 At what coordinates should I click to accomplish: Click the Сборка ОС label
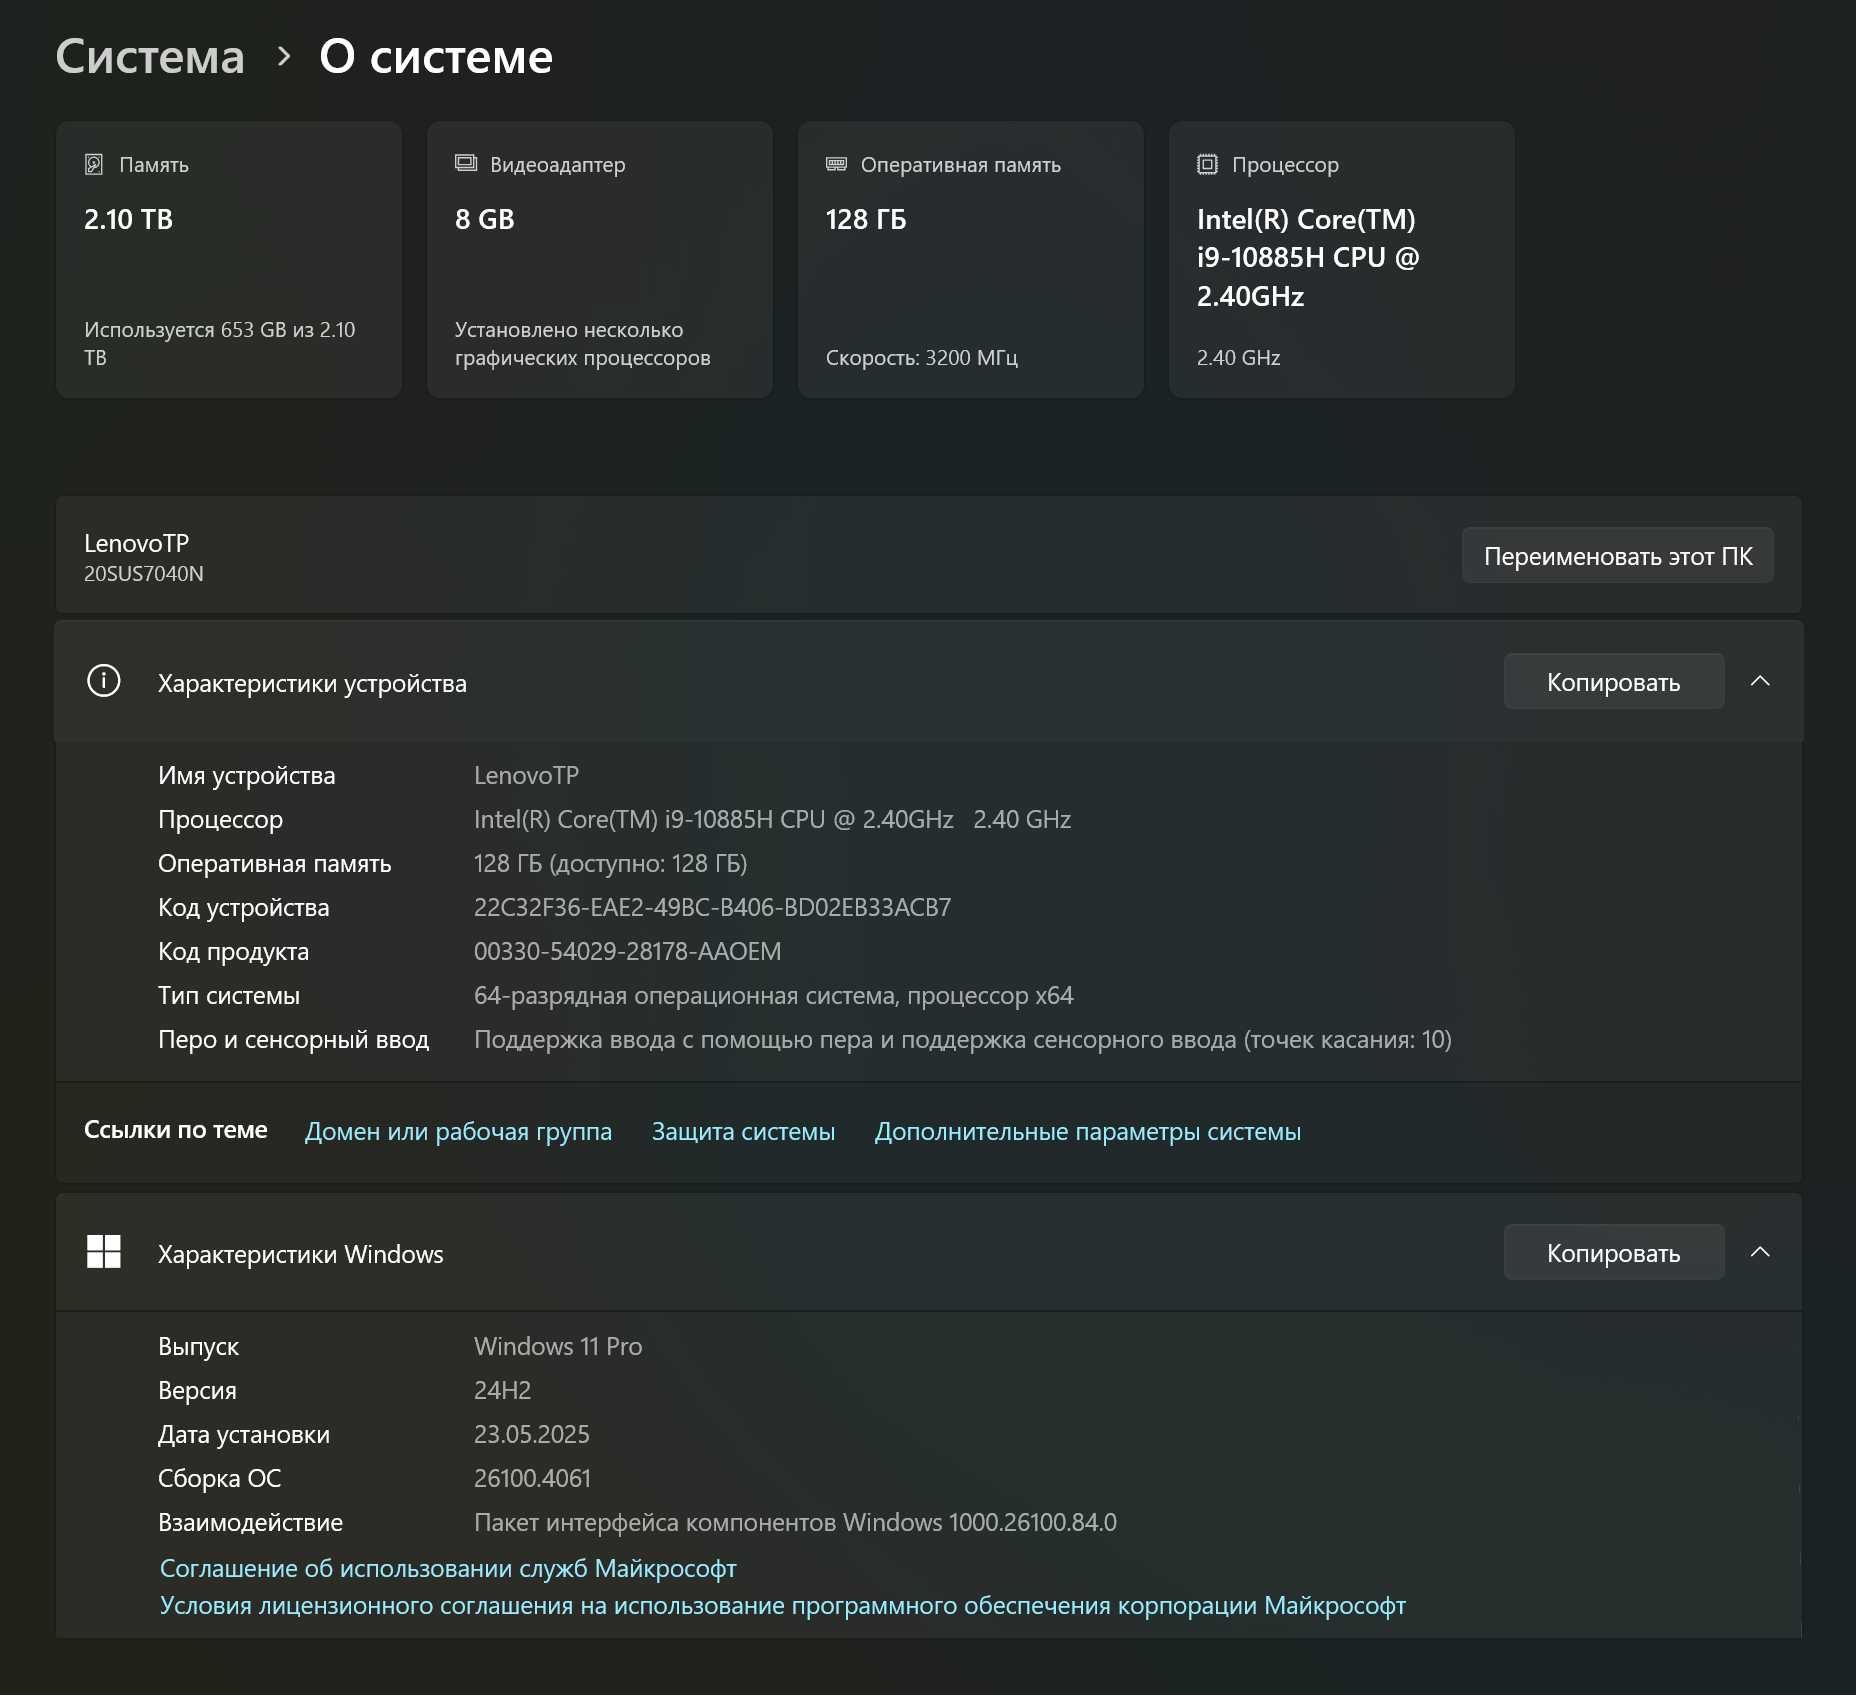coord(219,1478)
